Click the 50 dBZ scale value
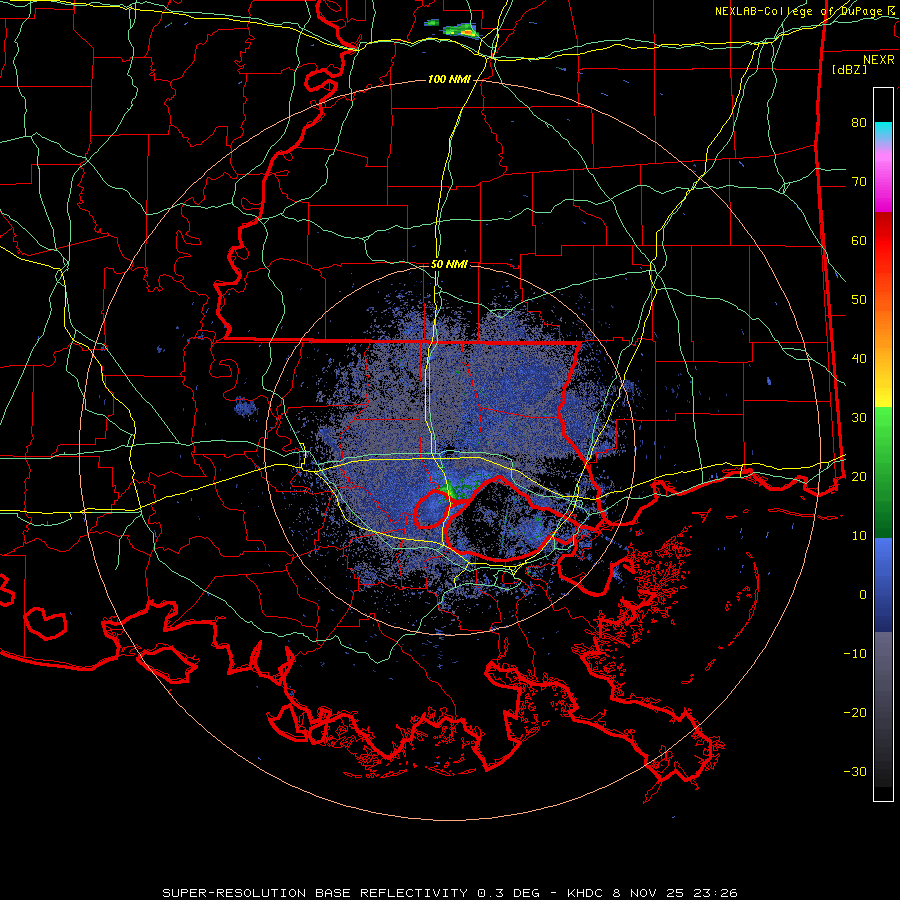900x900 pixels. point(859,300)
